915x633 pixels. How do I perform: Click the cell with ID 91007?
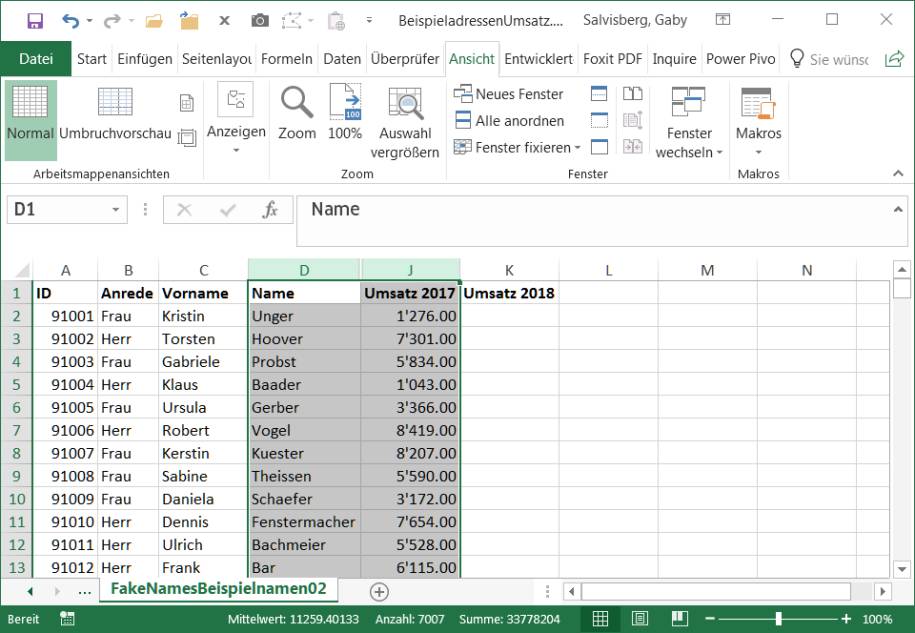pyautogui.click(x=65, y=453)
